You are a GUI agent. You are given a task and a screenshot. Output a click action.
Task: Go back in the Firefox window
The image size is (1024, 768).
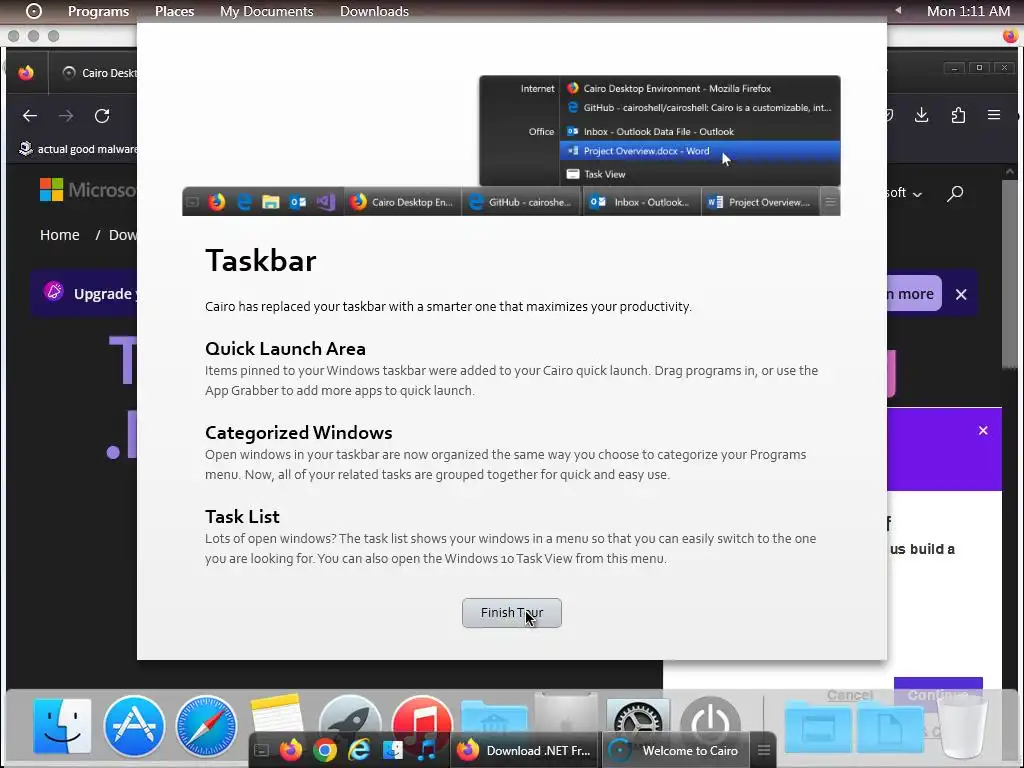(30, 116)
